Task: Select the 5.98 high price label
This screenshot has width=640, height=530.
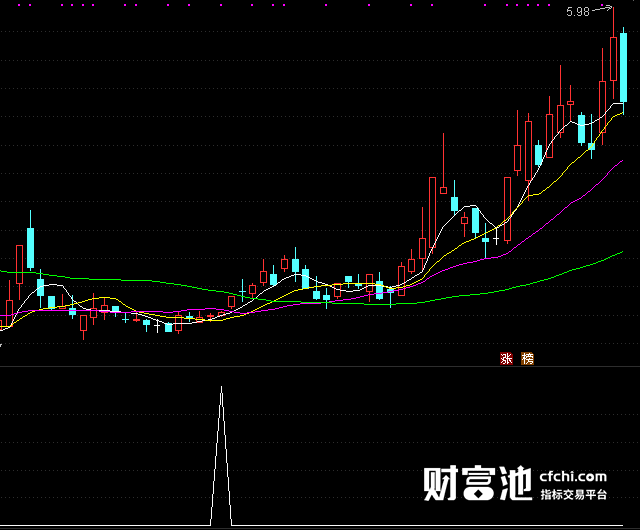Action: click(x=578, y=12)
